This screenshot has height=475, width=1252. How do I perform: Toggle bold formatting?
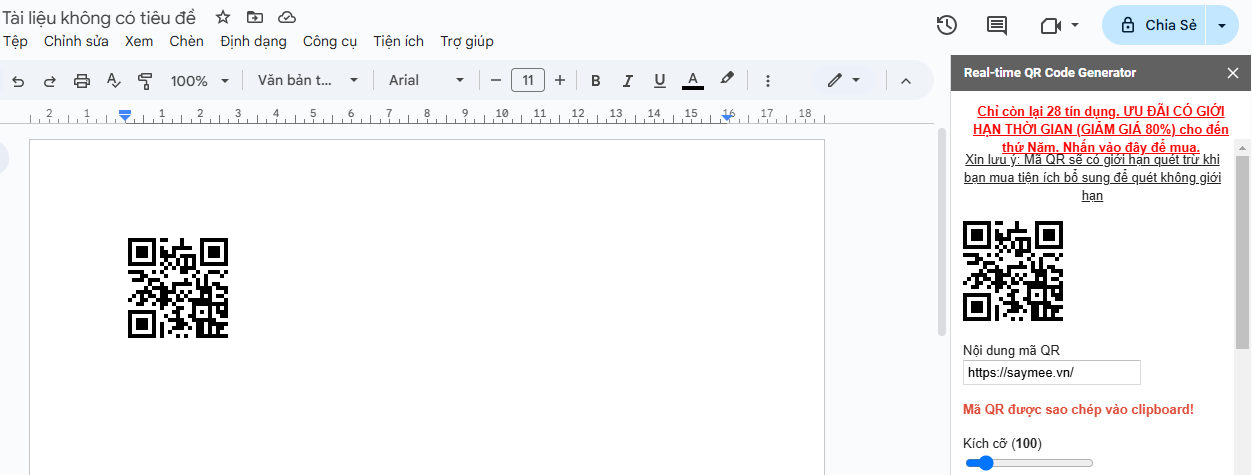coord(596,81)
